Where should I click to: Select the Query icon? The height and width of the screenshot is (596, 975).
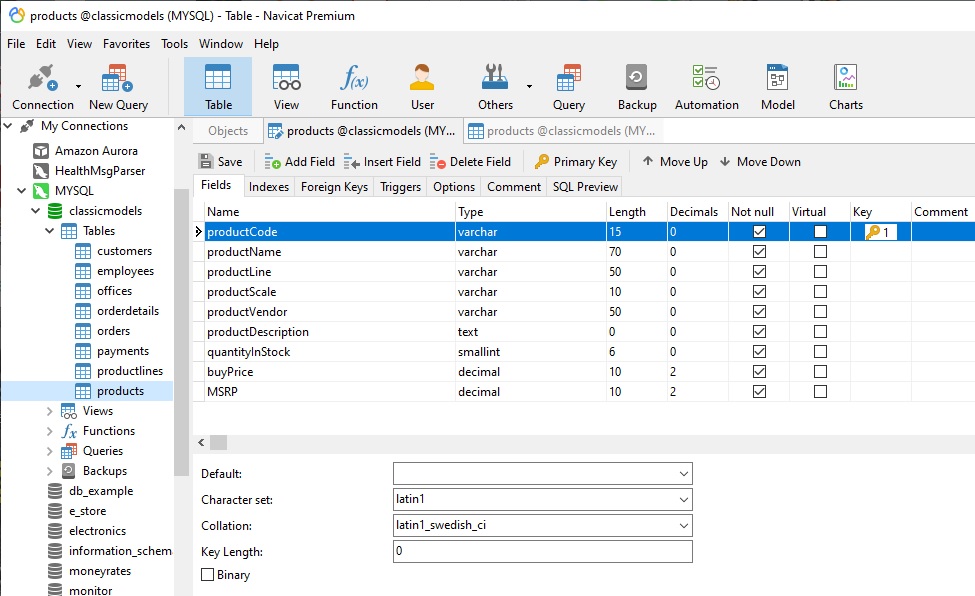point(569,85)
